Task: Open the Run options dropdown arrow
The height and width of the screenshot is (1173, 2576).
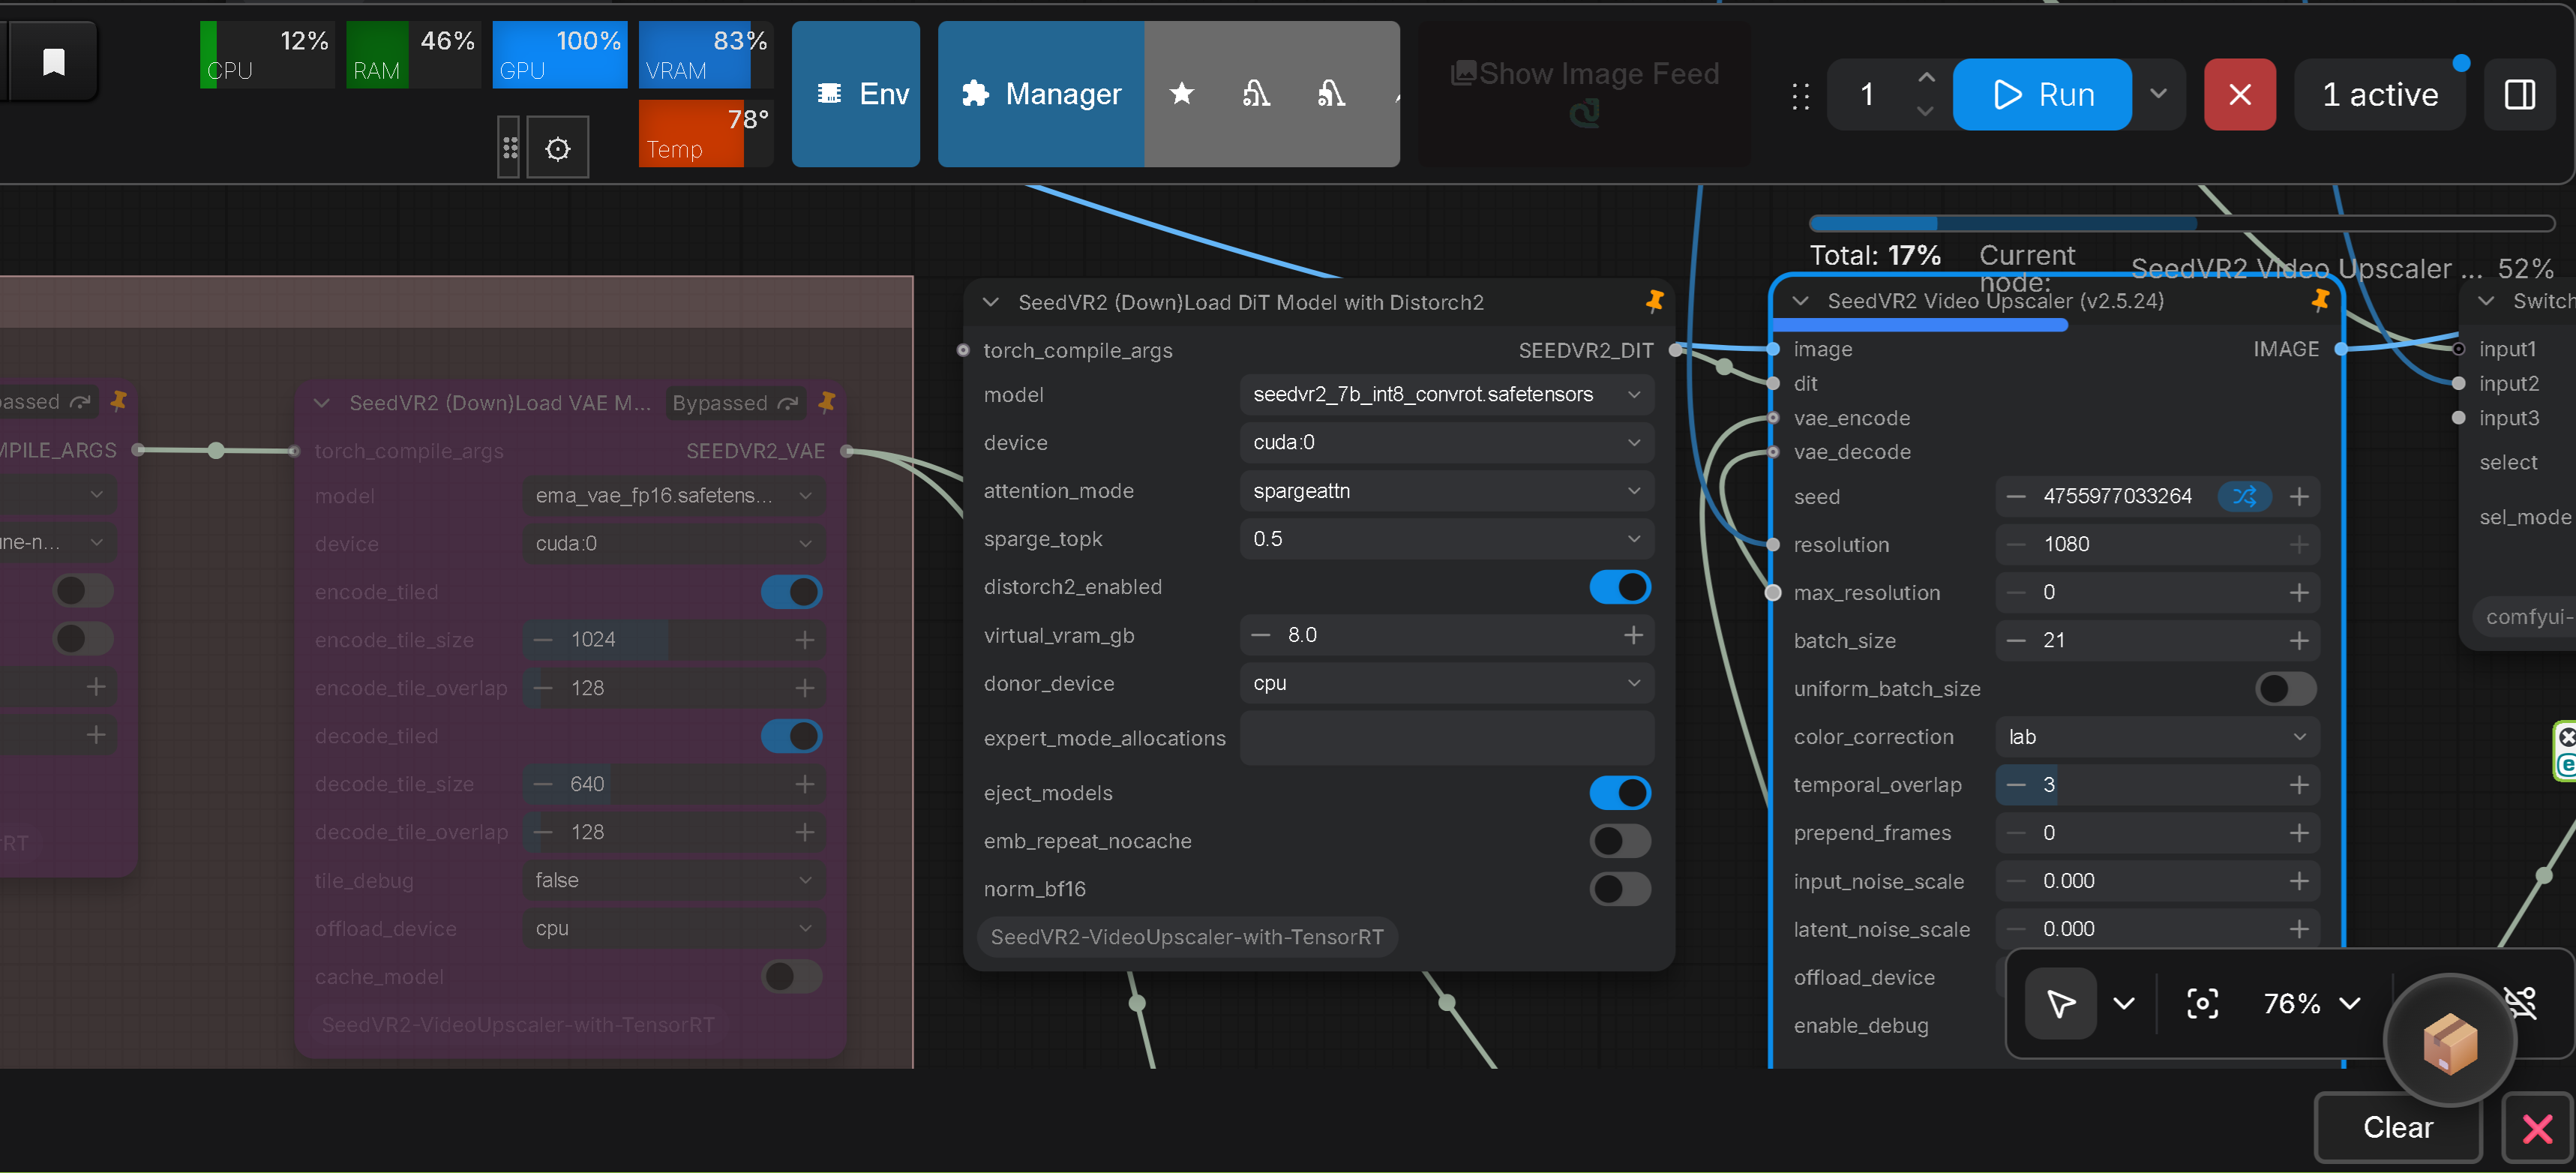Action: click(2158, 94)
